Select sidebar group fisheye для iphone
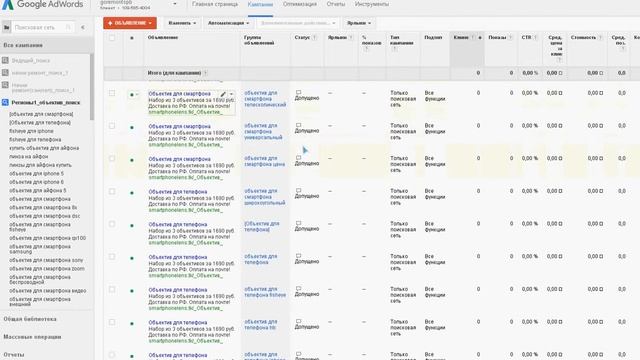The height and width of the screenshot is (360, 640). point(31,131)
